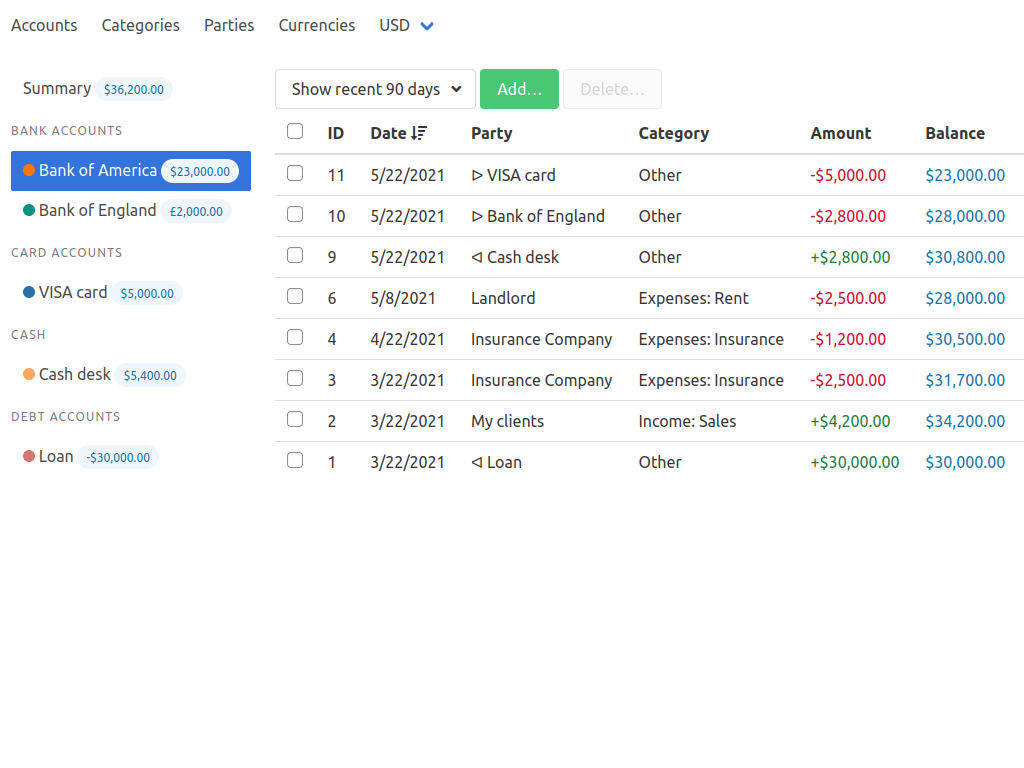Toggle the select-all checkbox in table header
The height and width of the screenshot is (768, 1024).
pyautogui.click(x=295, y=131)
